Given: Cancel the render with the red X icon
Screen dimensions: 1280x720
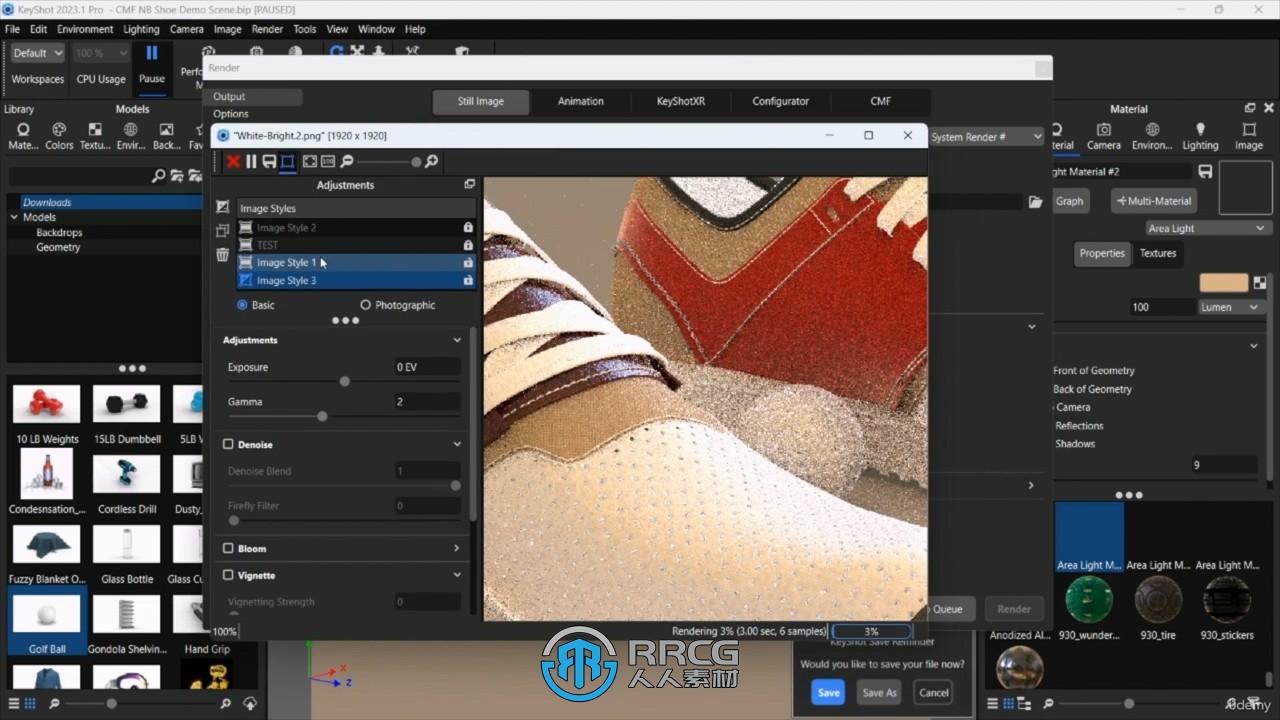Looking at the screenshot, I should point(233,161).
